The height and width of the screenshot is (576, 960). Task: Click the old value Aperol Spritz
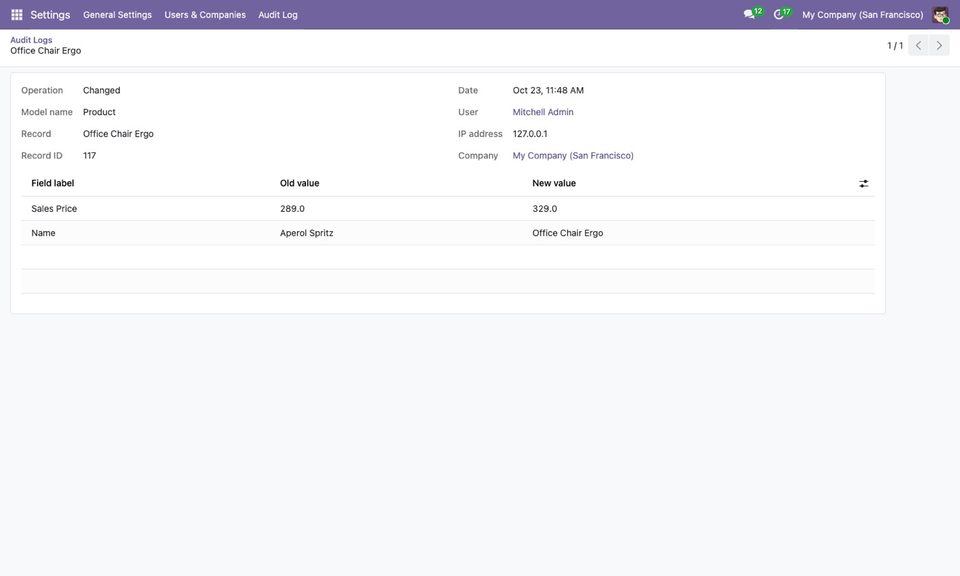pyautogui.click(x=307, y=233)
